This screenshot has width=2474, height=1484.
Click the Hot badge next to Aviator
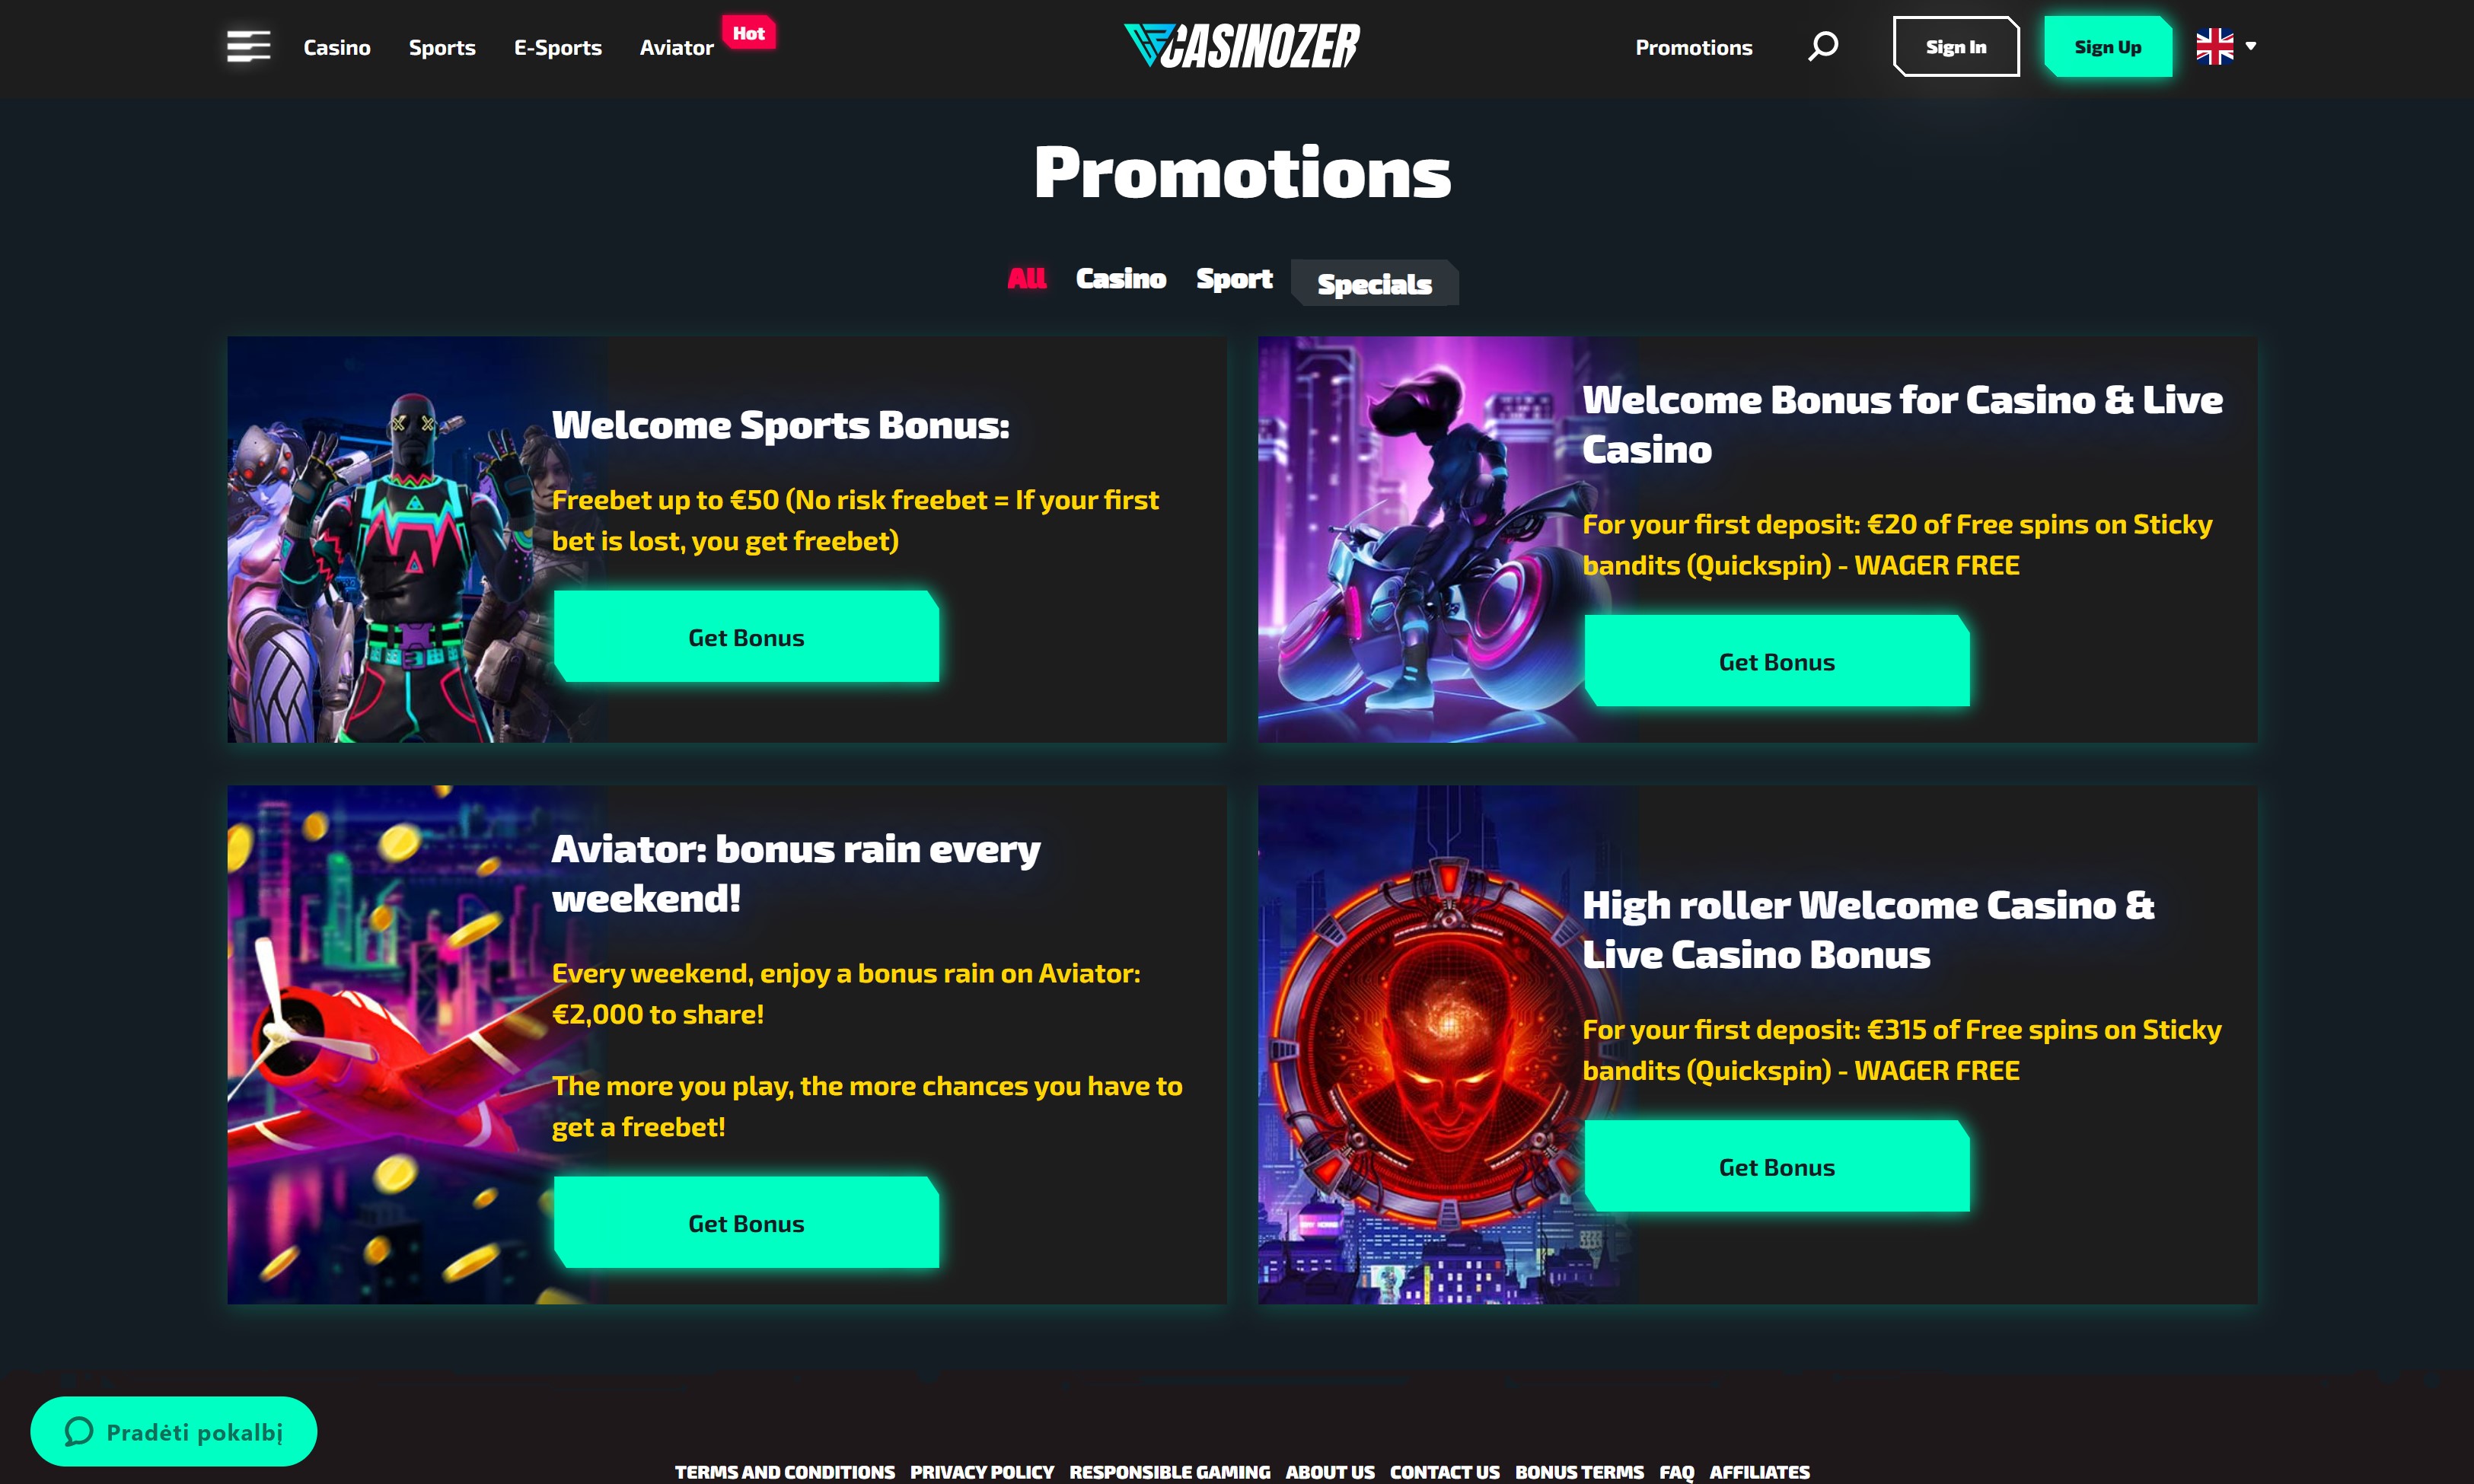(748, 33)
